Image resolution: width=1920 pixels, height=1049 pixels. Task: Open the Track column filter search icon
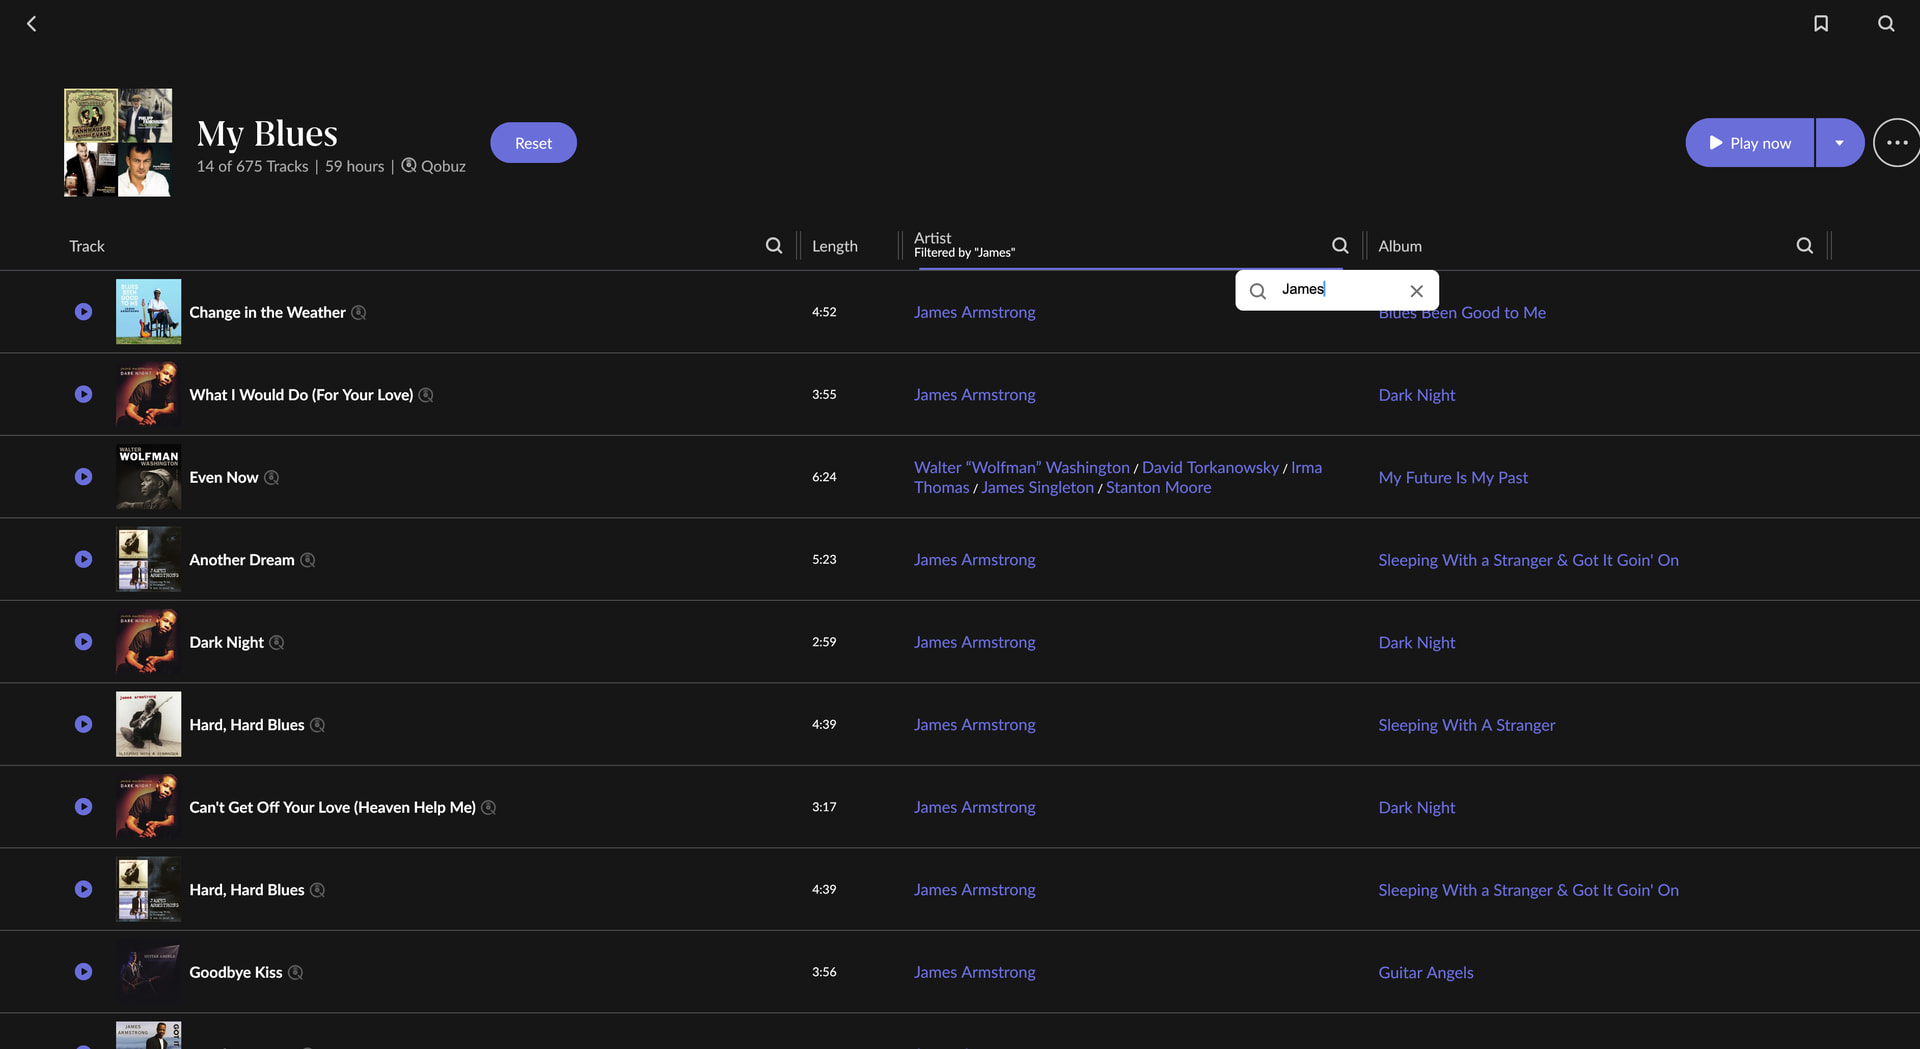pos(774,246)
